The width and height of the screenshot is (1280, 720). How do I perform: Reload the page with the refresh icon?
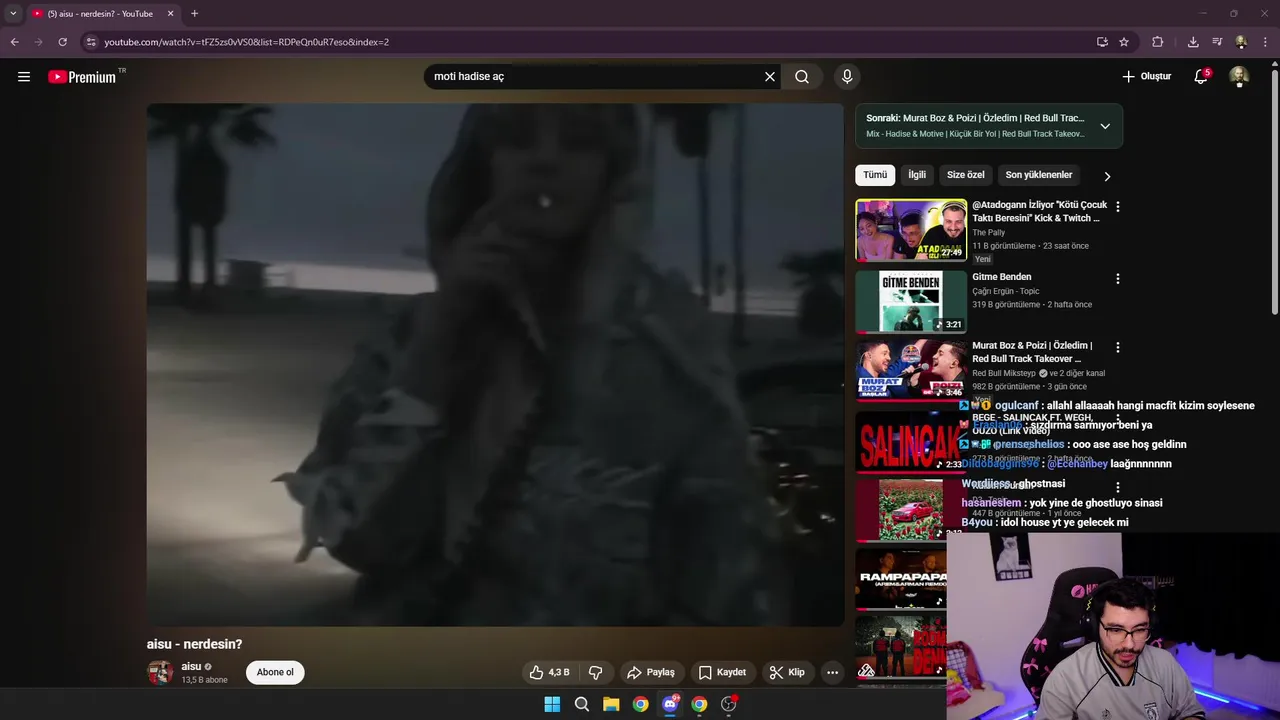62,42
